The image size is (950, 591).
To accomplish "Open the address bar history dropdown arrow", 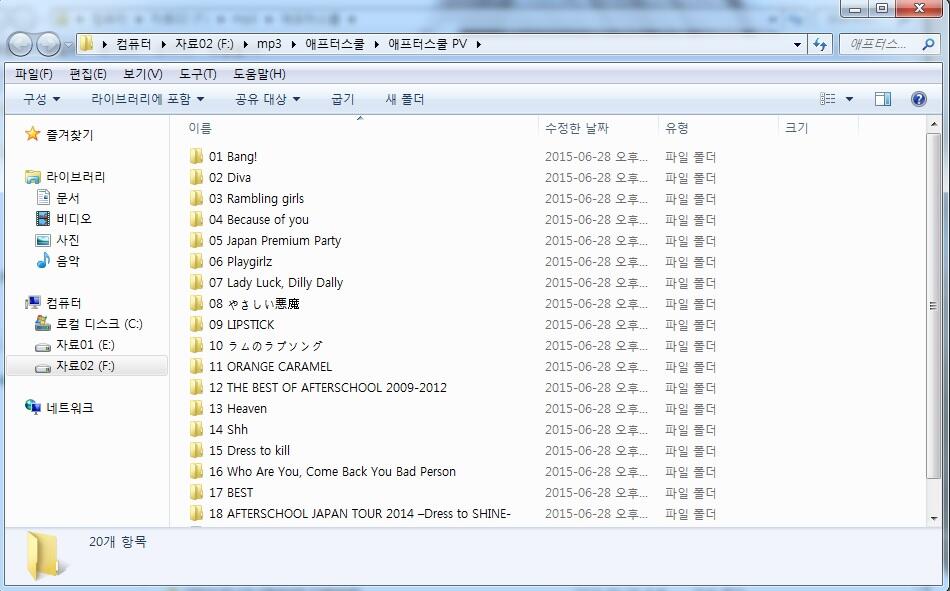I will point(797,44).
